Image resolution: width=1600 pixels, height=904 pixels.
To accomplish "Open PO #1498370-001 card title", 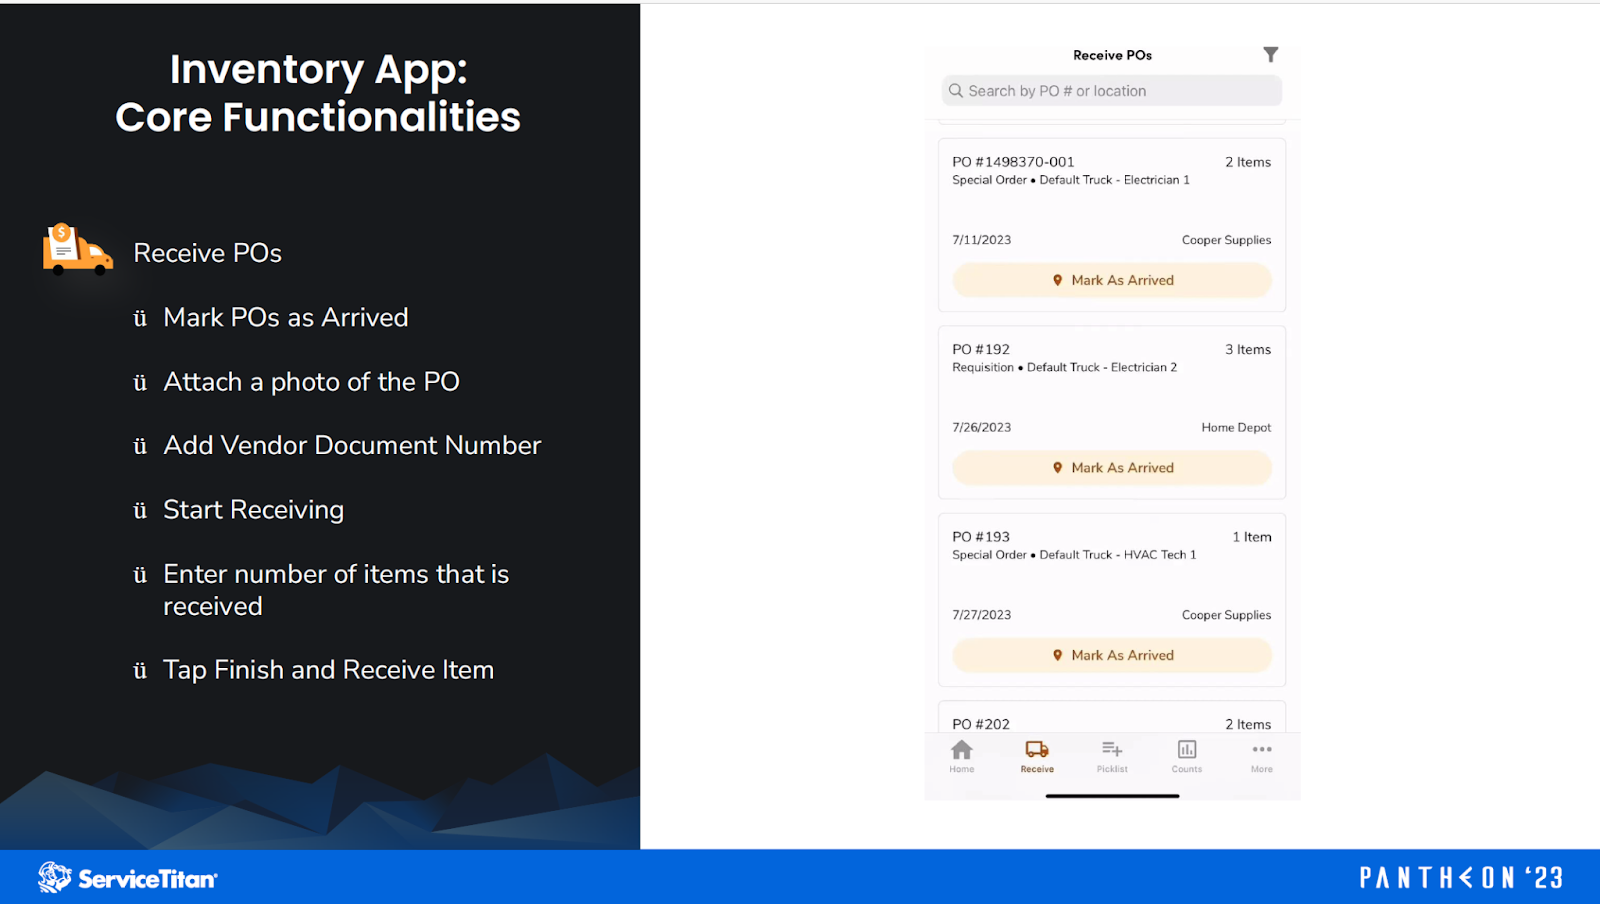I will [1013, 162].
